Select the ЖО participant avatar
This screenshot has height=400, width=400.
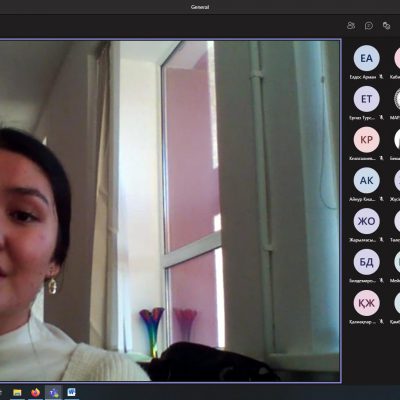[x=366, y=221]
